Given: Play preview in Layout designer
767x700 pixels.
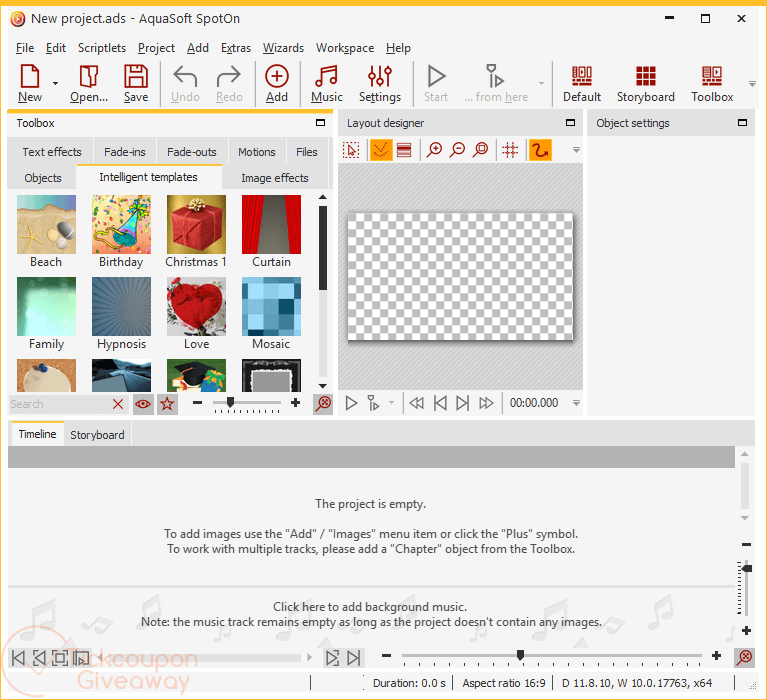Looking at the screenshot, I should coord(351,403).
